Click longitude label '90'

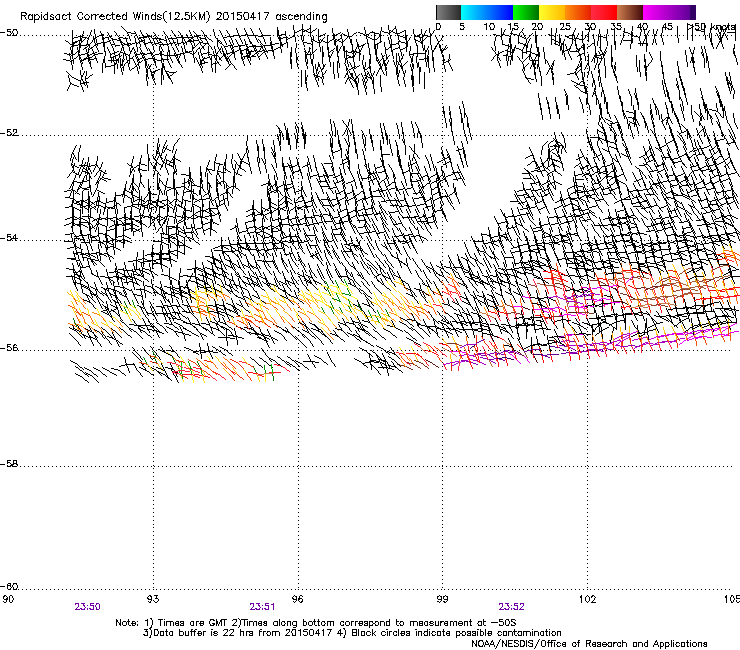(x=8, y=599)
